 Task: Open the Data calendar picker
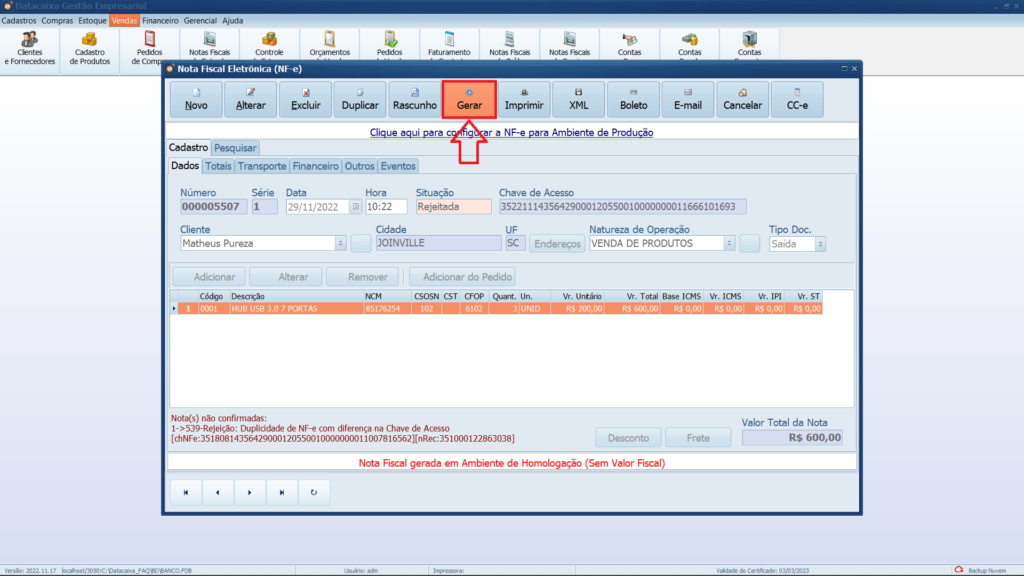[354, 207]
